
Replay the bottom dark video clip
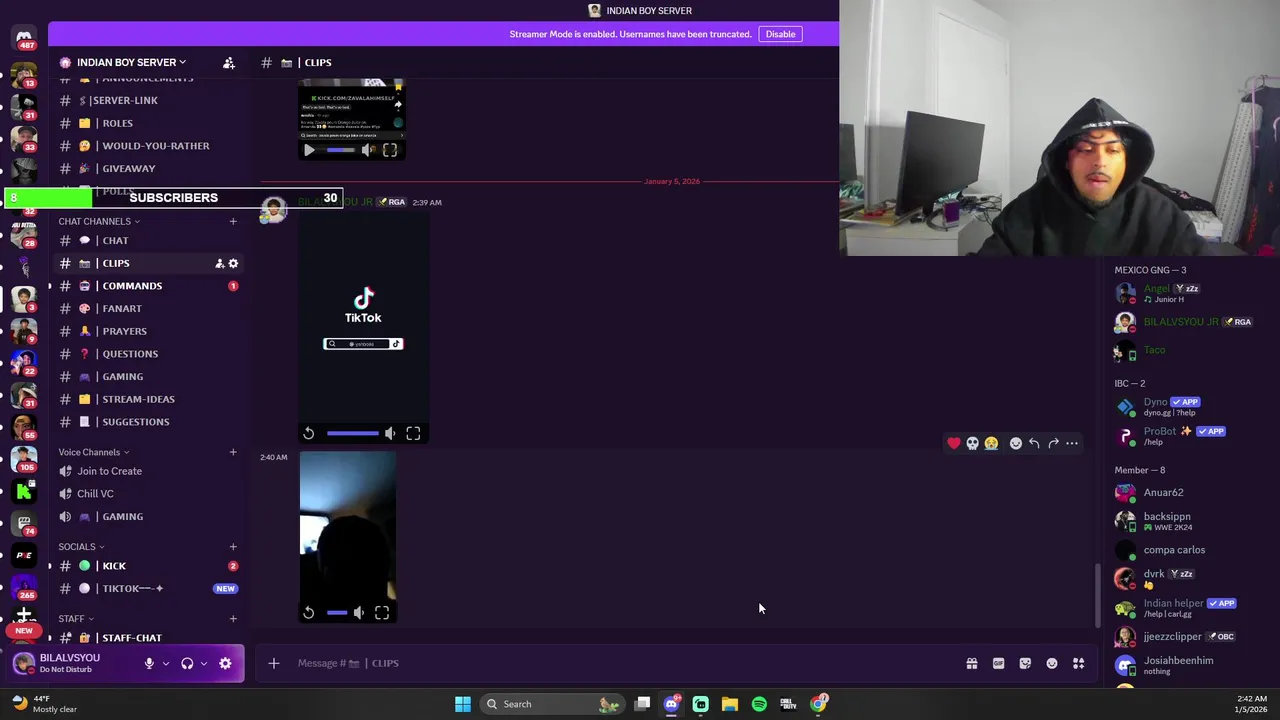click(309, 613)
